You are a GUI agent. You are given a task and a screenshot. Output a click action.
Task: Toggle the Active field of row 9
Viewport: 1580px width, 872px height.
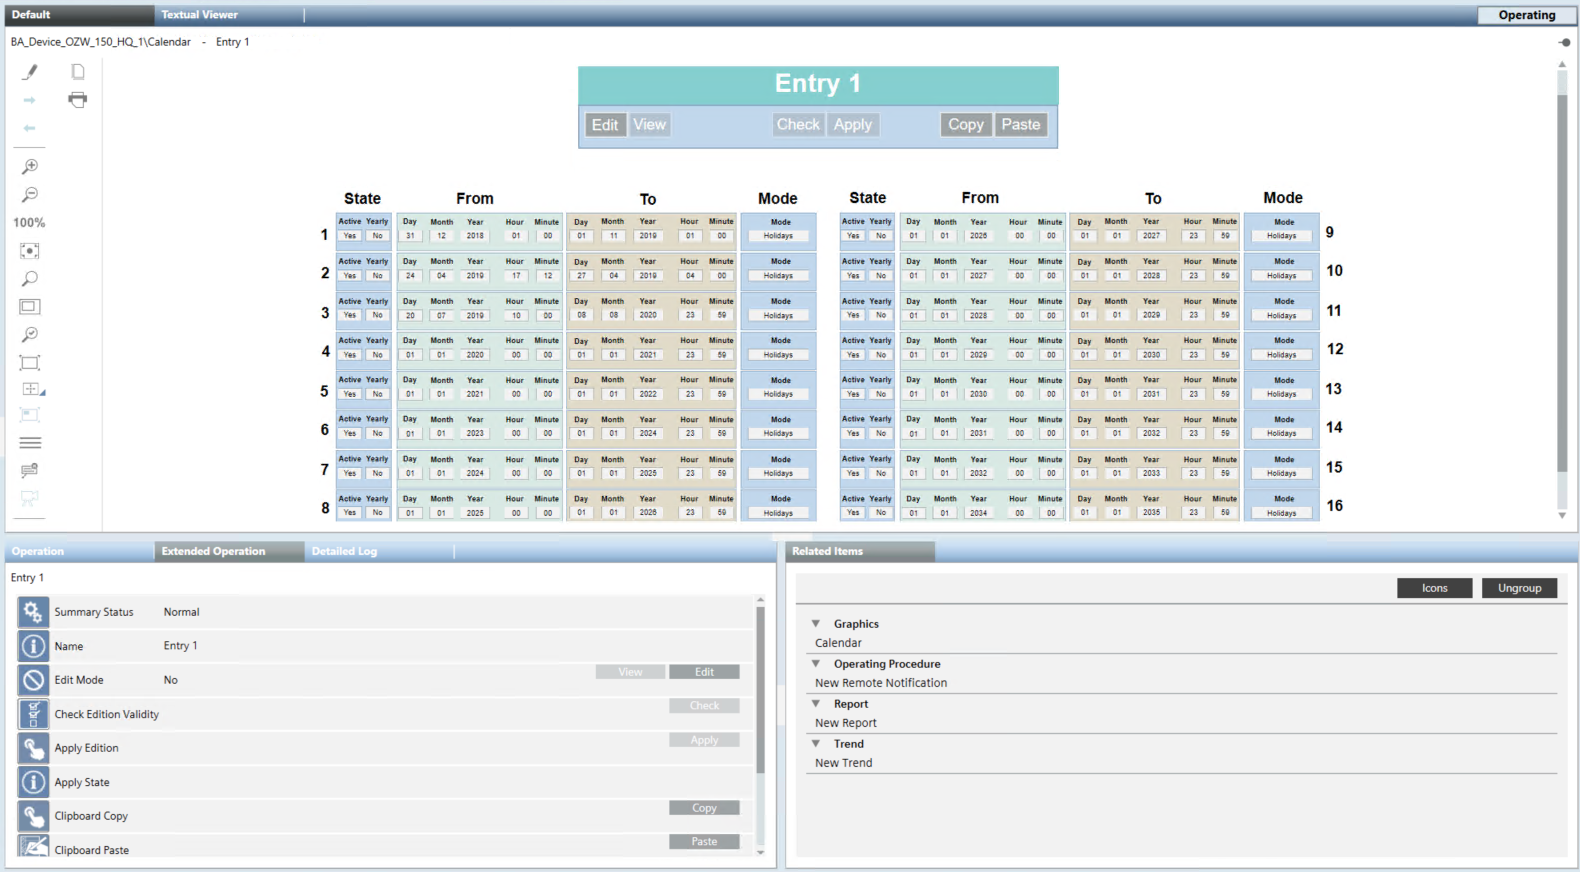[853, 236]
